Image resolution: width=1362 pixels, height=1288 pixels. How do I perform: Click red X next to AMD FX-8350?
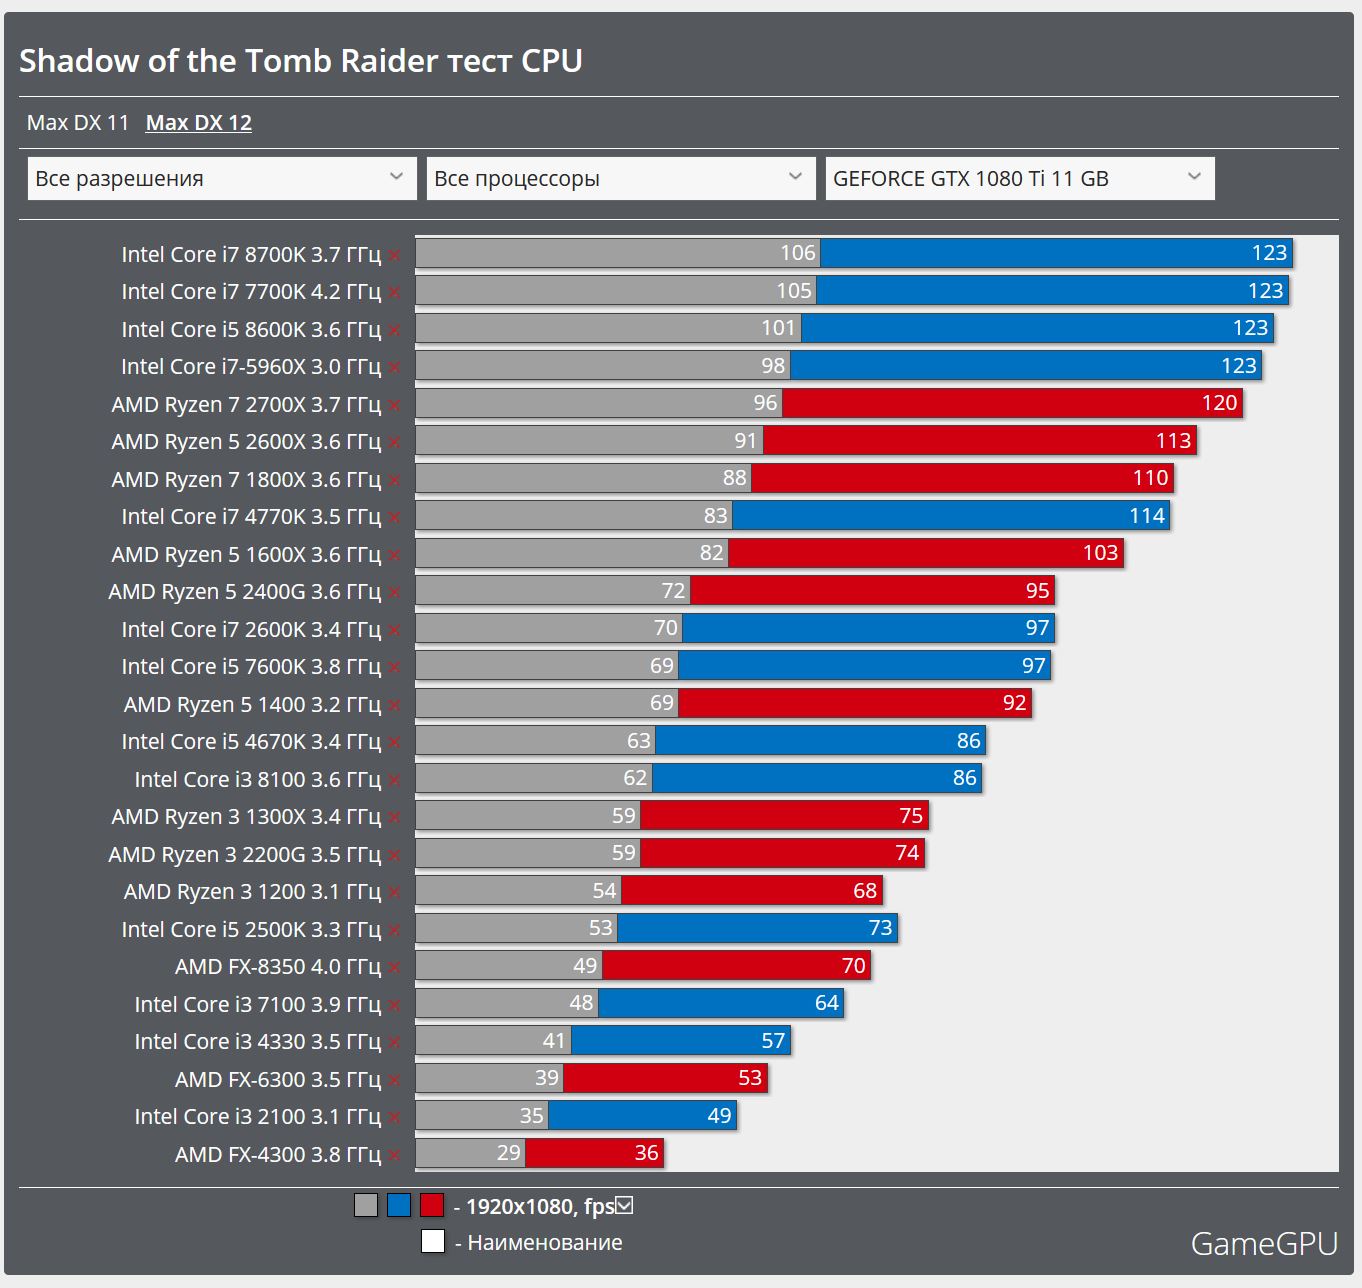tap(395, 968)
